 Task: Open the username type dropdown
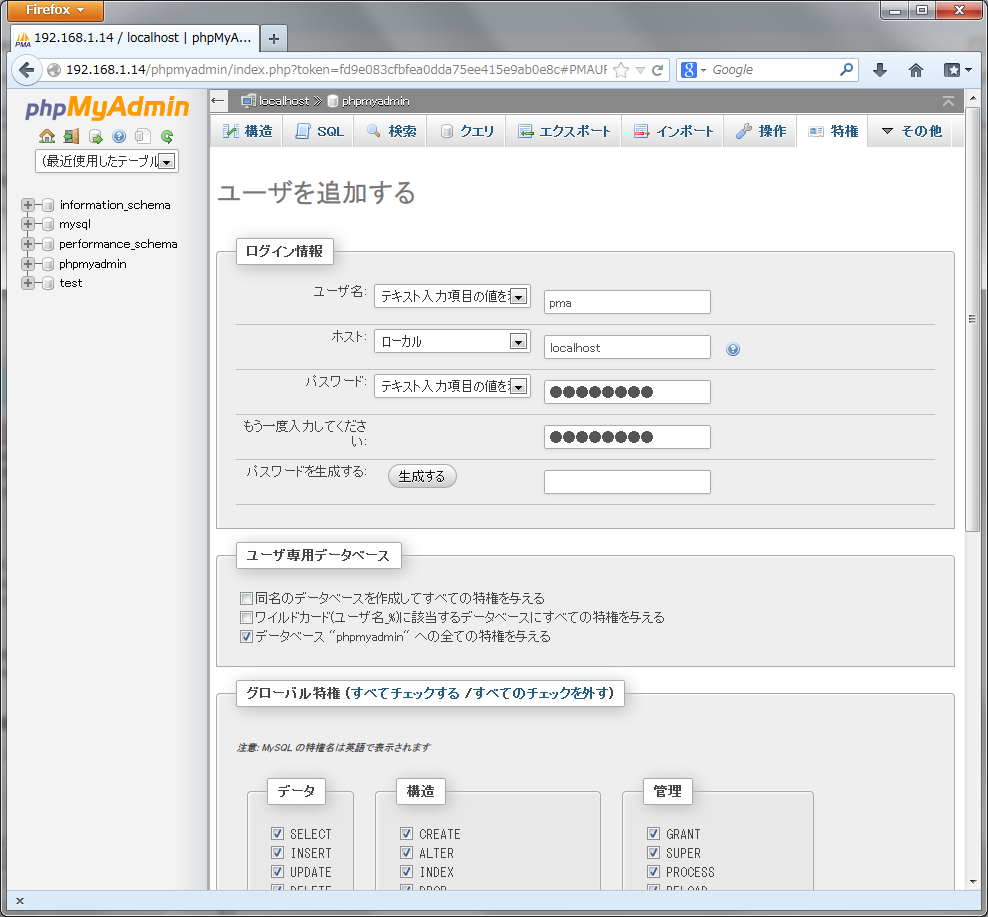point(452,296)
